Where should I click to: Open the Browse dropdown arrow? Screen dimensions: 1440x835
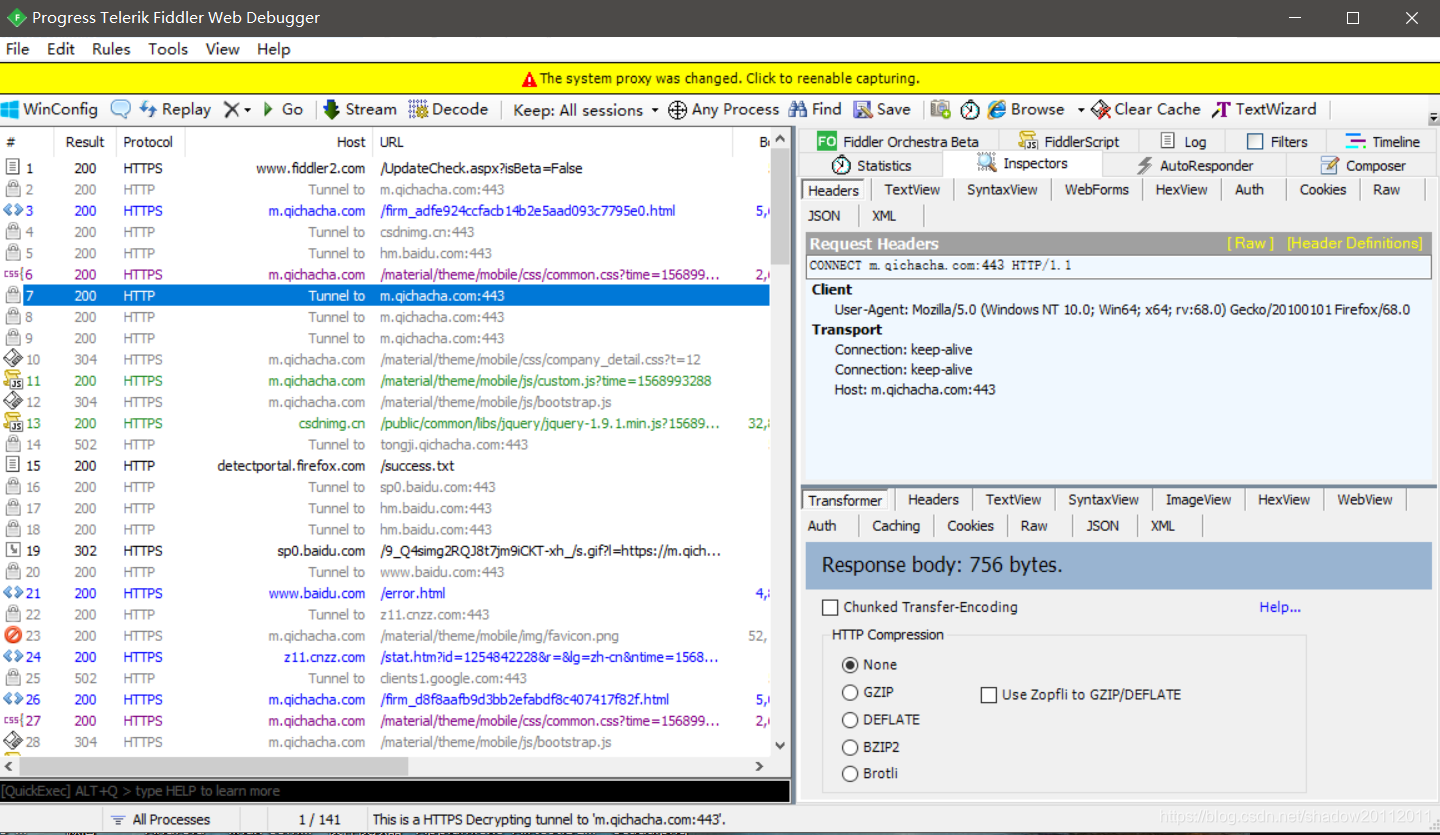[x=1080, y=109]
